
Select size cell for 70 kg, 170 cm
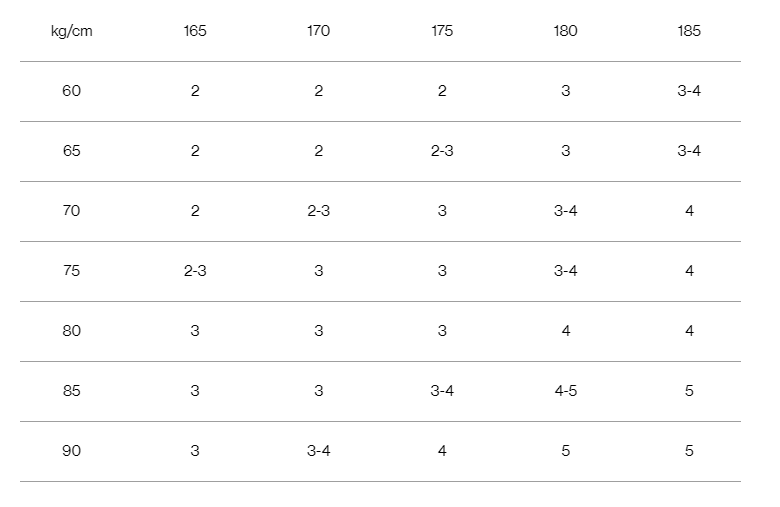[318, 211]
